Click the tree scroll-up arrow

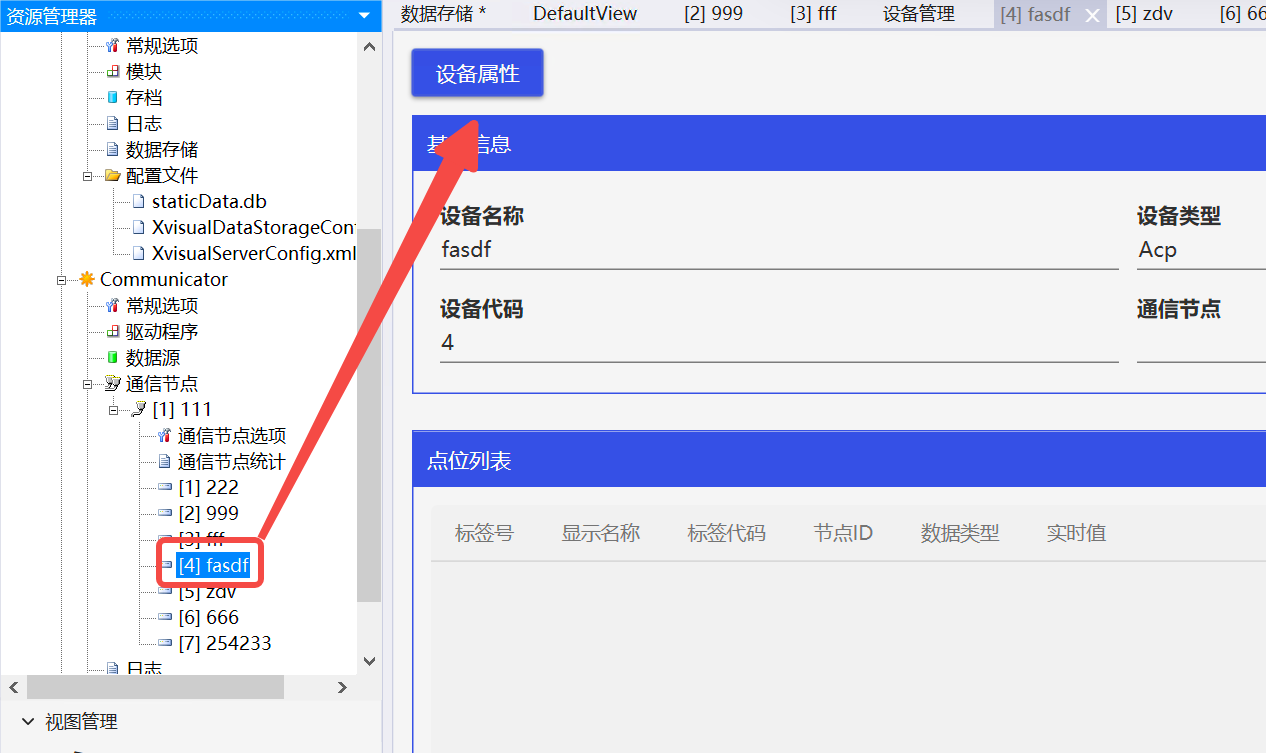point(369,46)
